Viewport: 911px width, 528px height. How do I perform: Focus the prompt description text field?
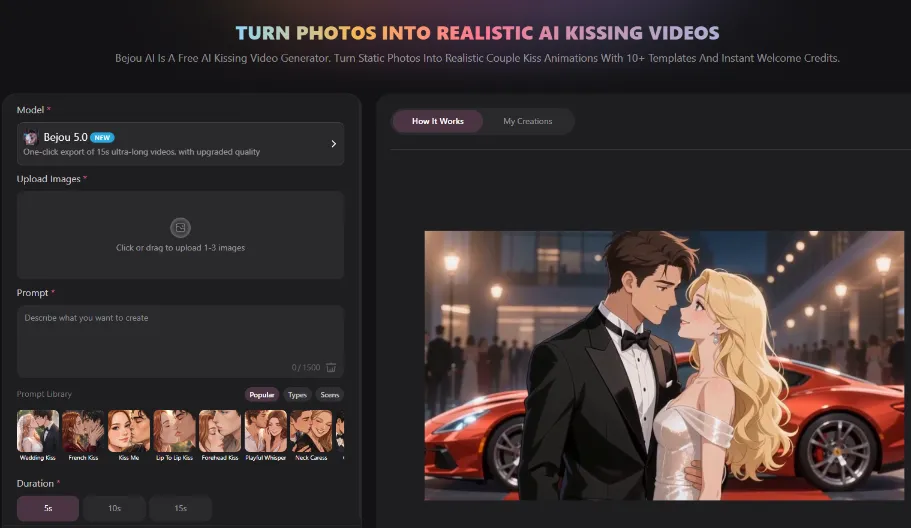(x=180, y=341)
